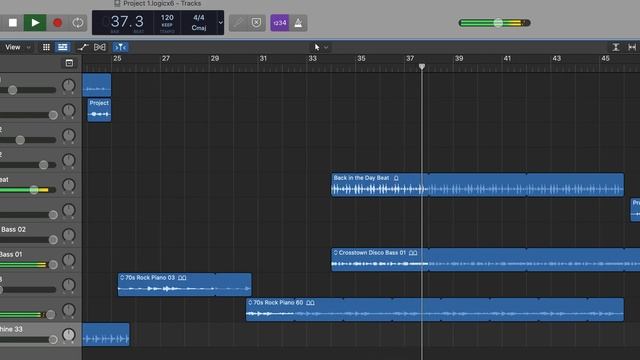This screenshot has width=640, height=360.
Task: Click pan knob on Back in the Day Beat track
Action: pyautogui.click(x=69, y=185)
